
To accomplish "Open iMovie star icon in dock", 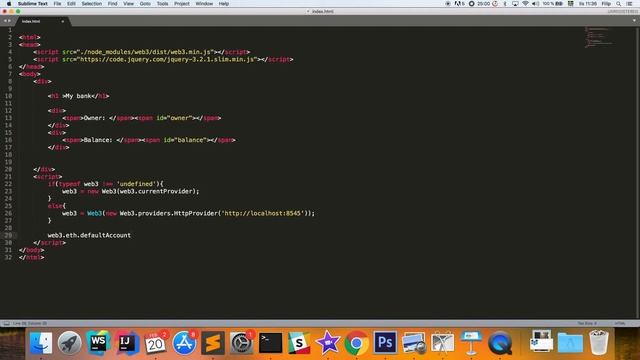I will pyautogui.click(x=328, y=342).
